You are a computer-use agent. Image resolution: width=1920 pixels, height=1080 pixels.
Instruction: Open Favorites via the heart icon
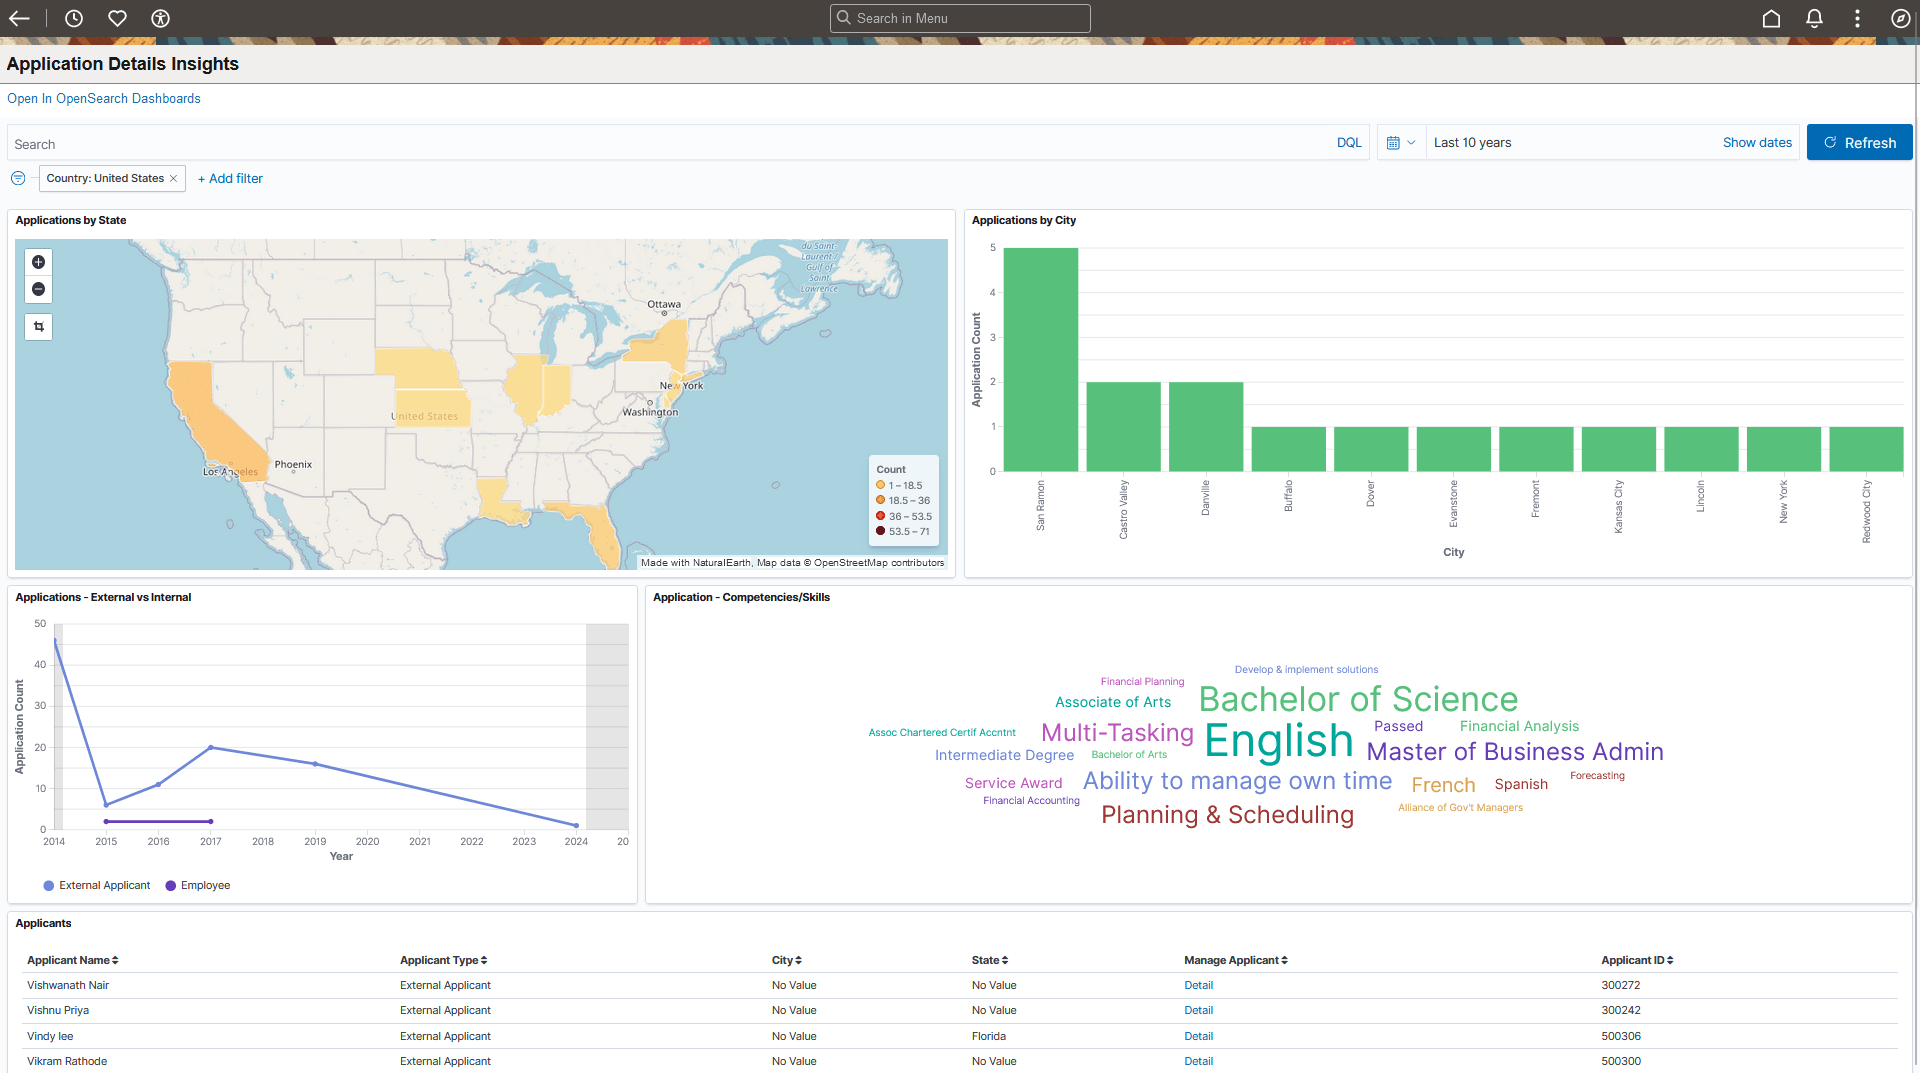pyautogui.click(x=117, y=18)
